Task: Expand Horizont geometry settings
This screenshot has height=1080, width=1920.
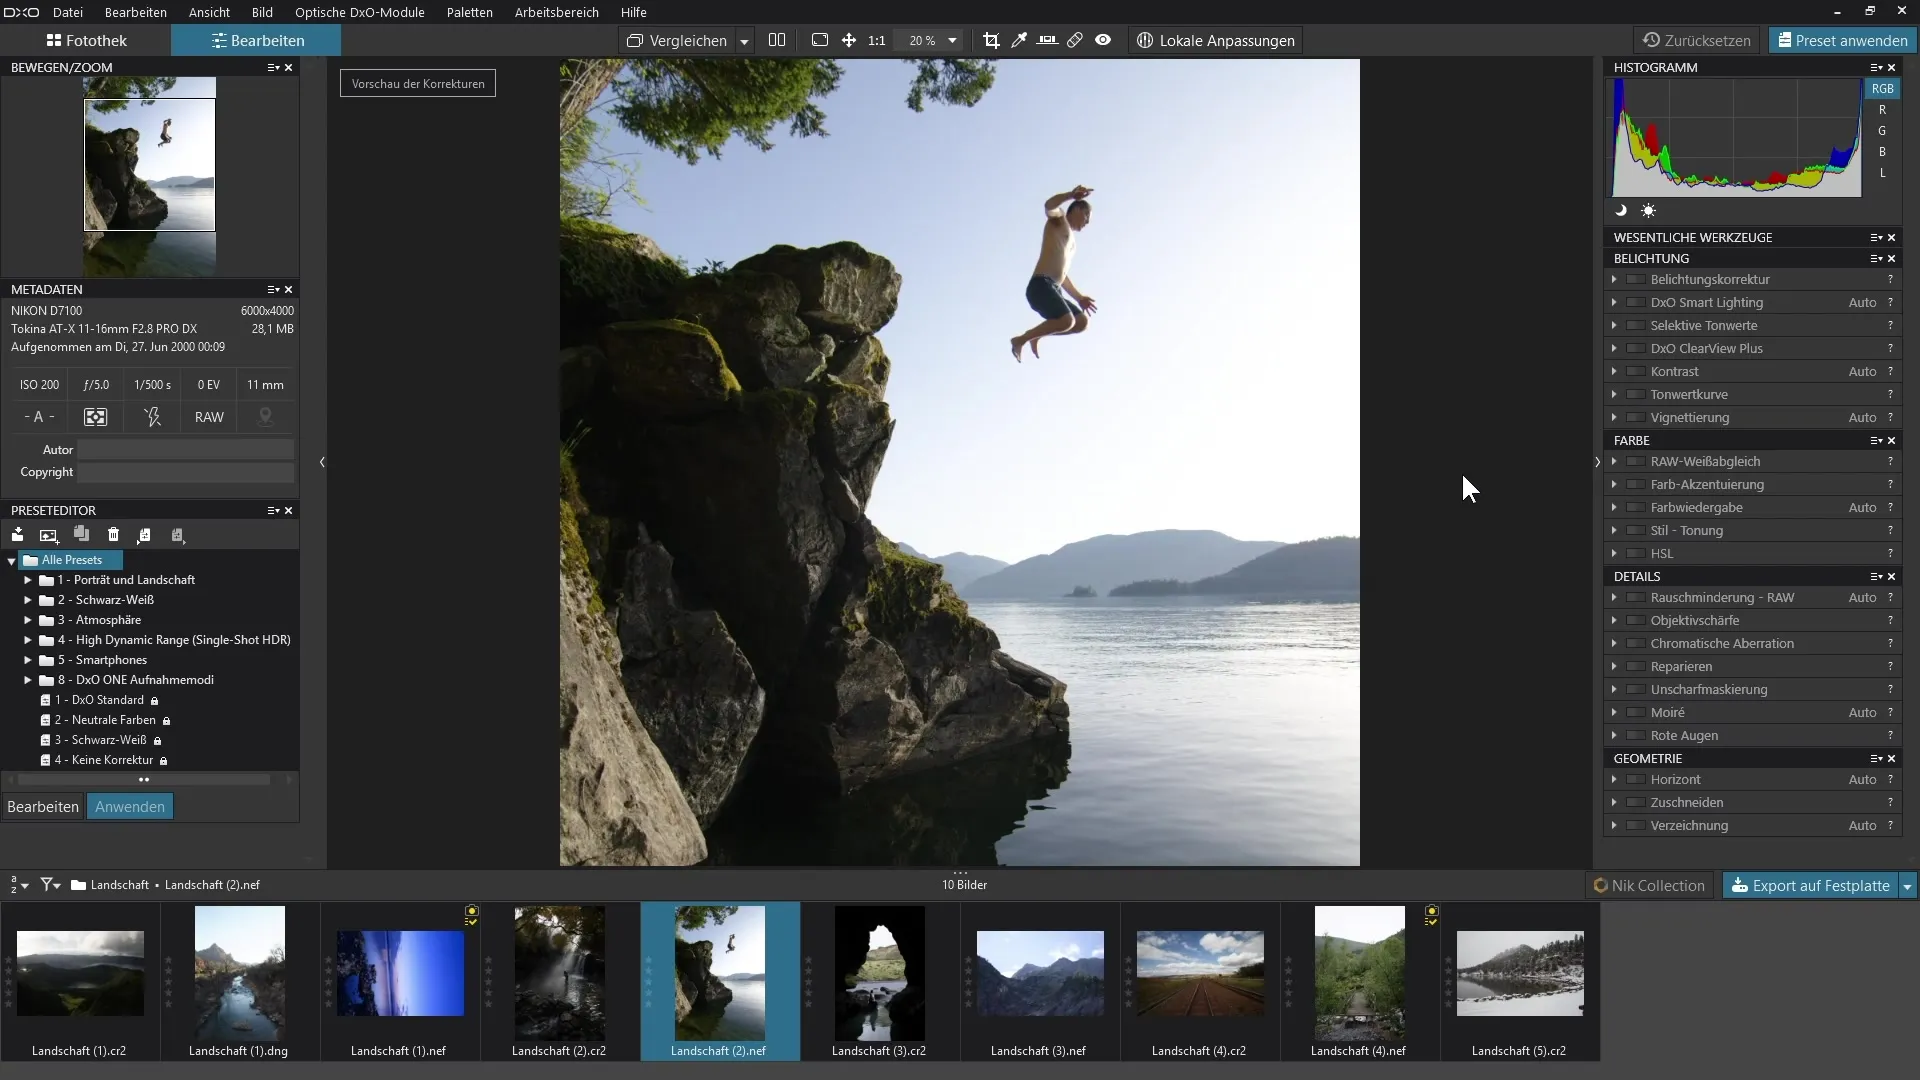Action: (x=1614, y=780)
